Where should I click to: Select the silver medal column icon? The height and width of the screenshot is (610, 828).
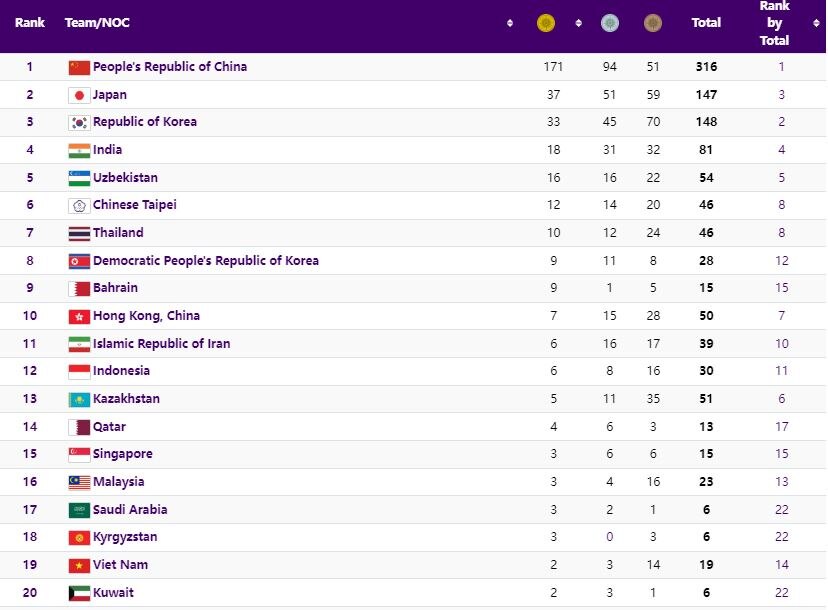pyautogui.click(x=609, y=21)
